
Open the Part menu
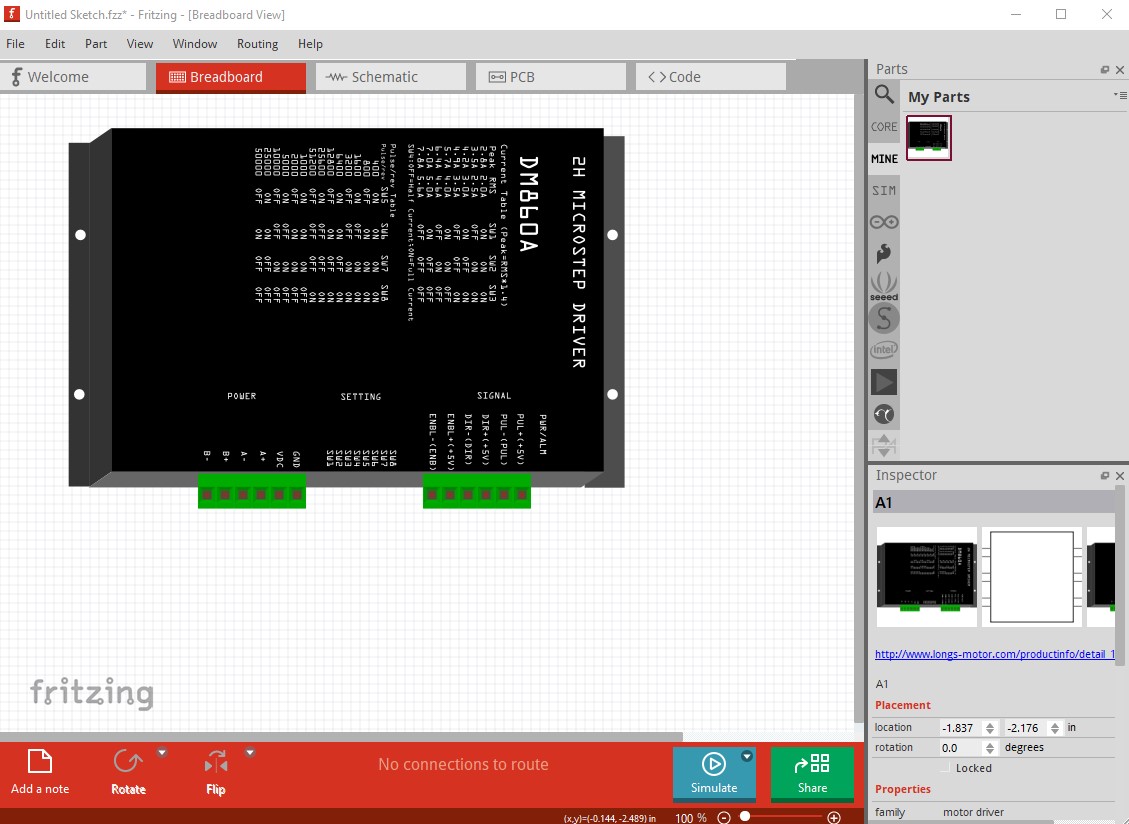click(x=96, y=44)
